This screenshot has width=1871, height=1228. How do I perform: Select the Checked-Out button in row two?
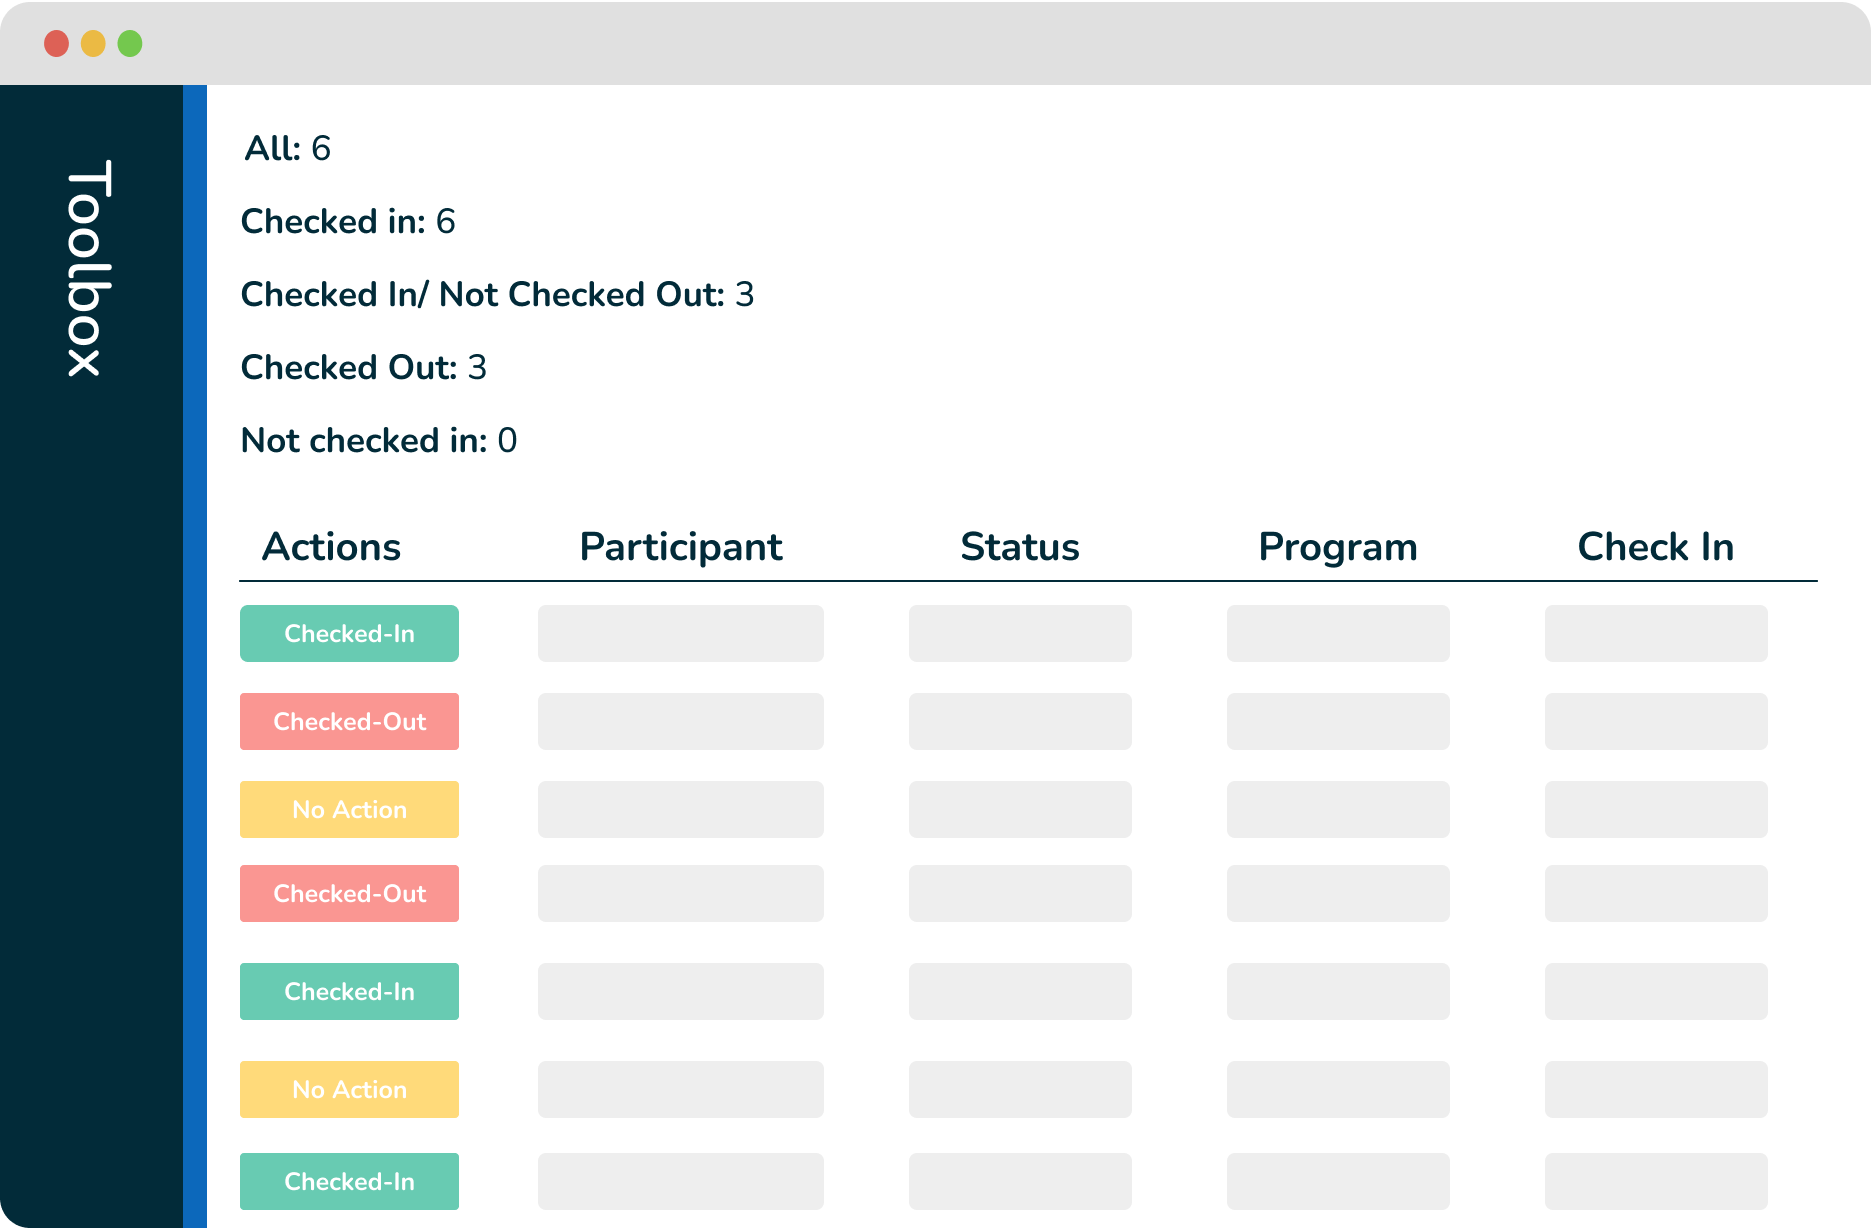click(x=349, y=721)
